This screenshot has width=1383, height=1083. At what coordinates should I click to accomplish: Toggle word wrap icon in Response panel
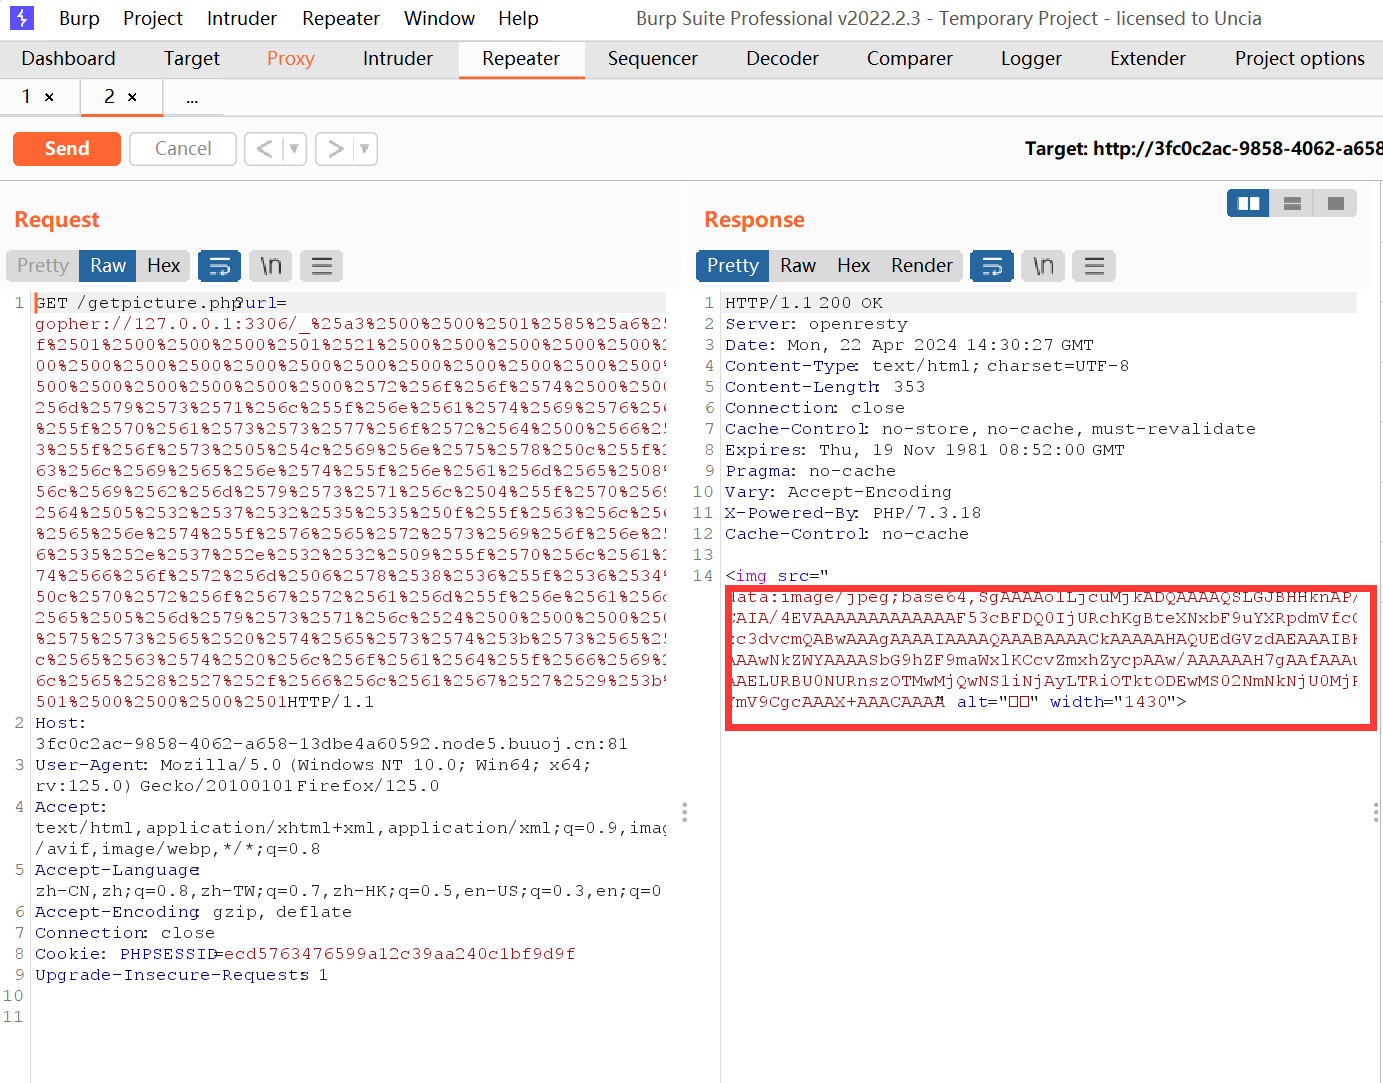click(x=992, y=265)
